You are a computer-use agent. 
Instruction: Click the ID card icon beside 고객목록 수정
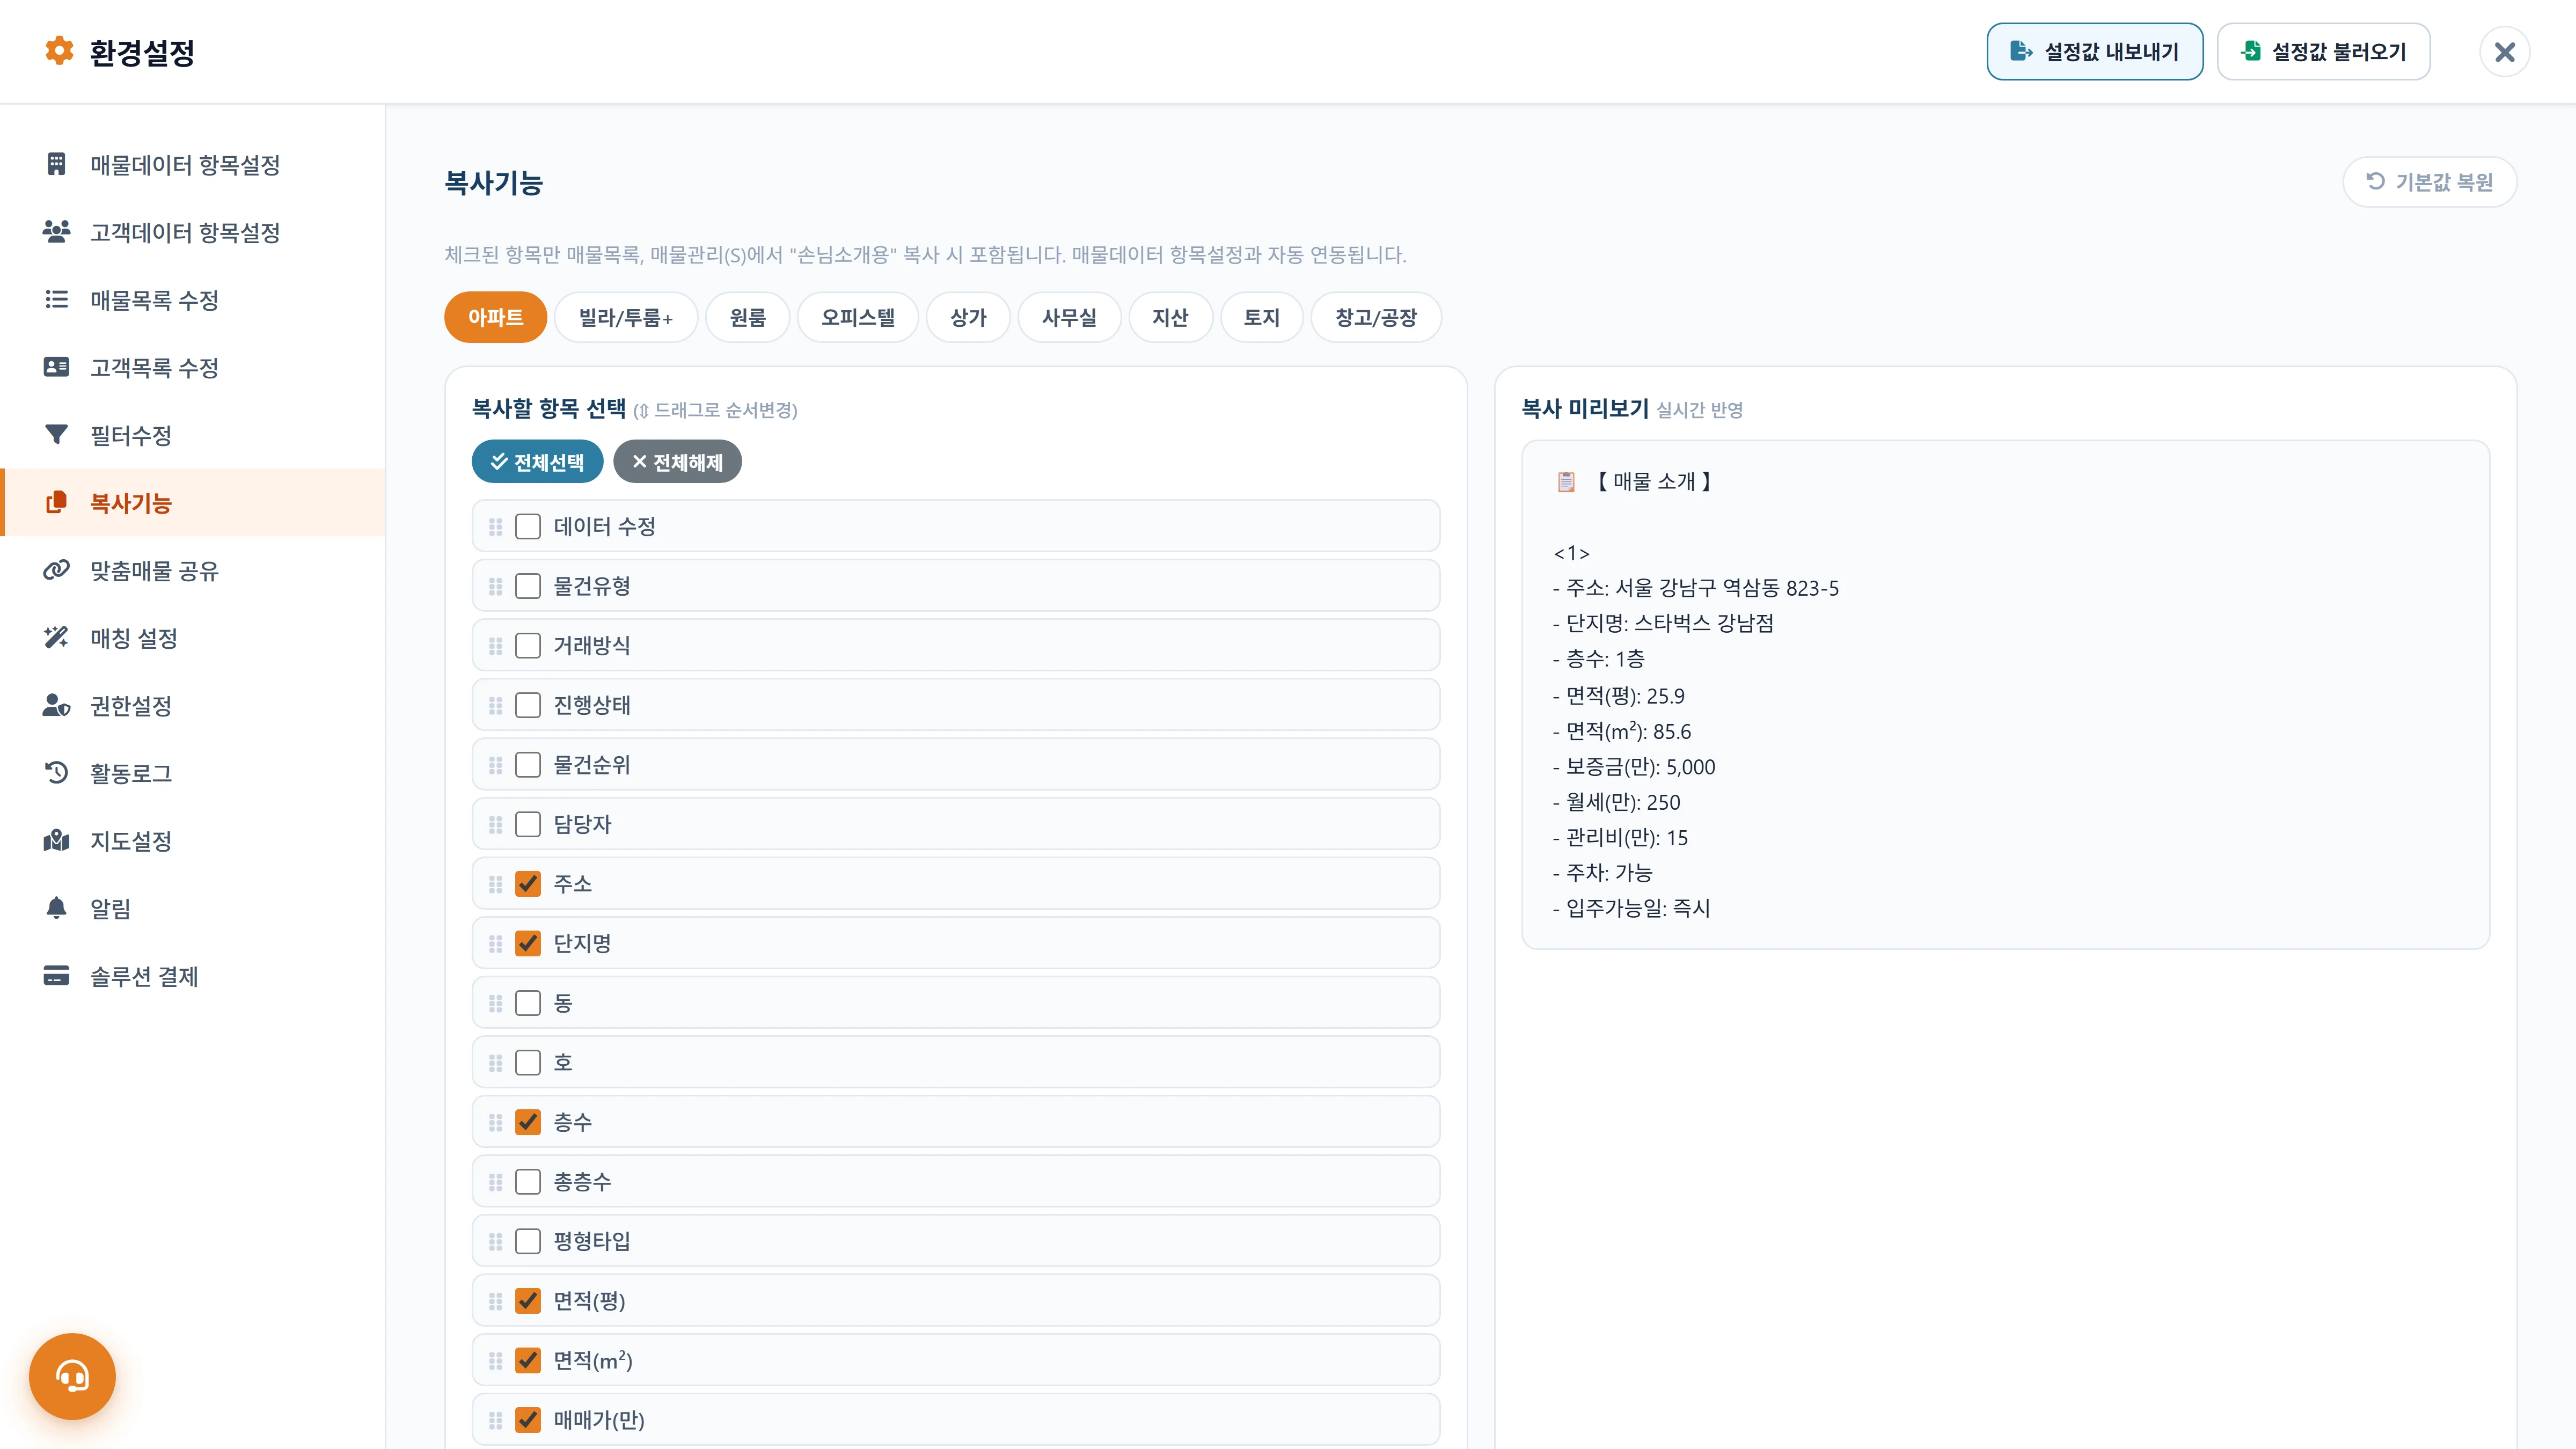(x=56, y=367)
